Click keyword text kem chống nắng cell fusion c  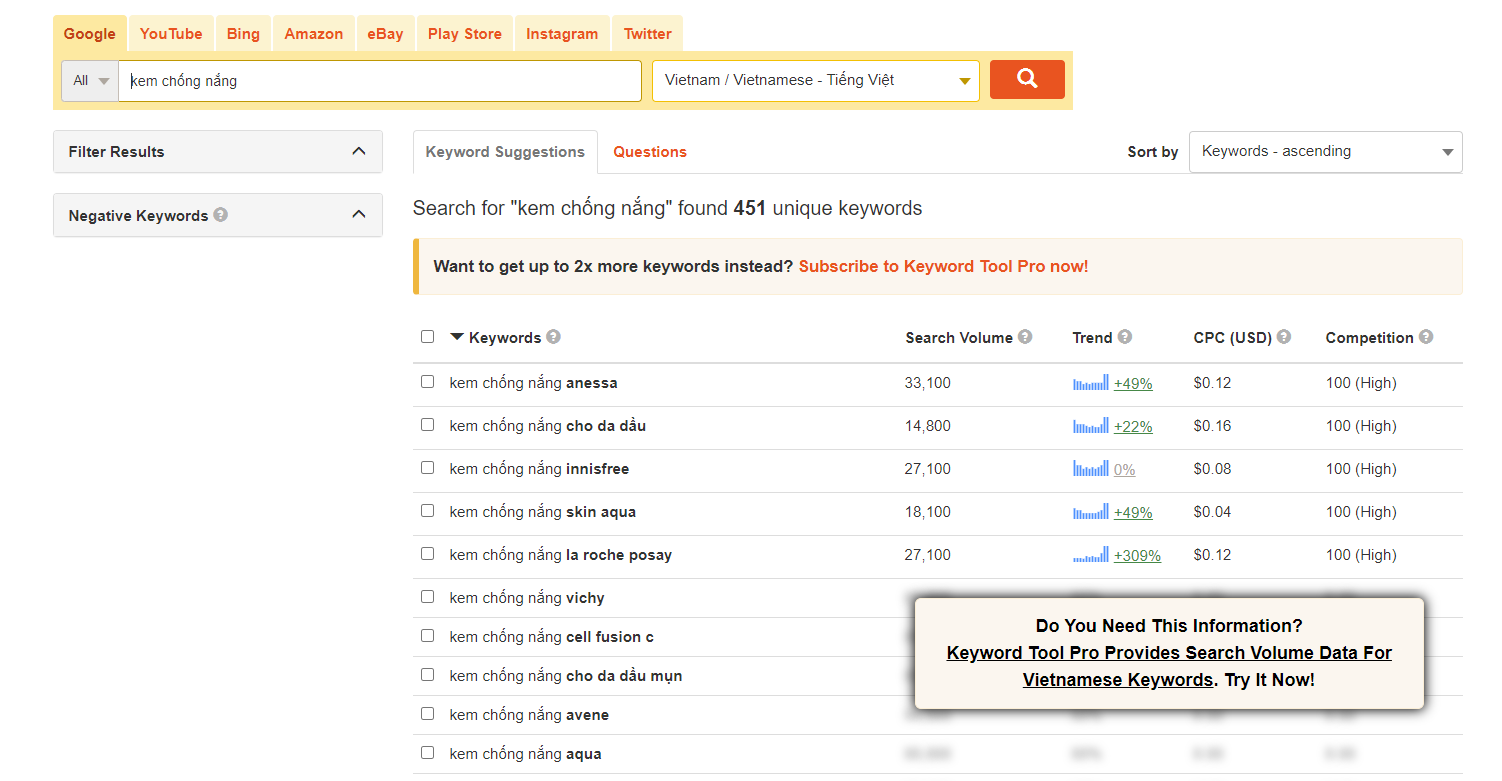[552, 637]
